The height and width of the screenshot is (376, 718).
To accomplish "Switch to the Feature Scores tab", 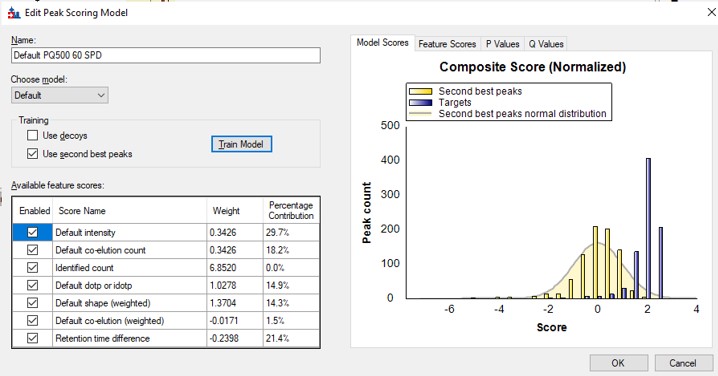I will pos(447,44).
